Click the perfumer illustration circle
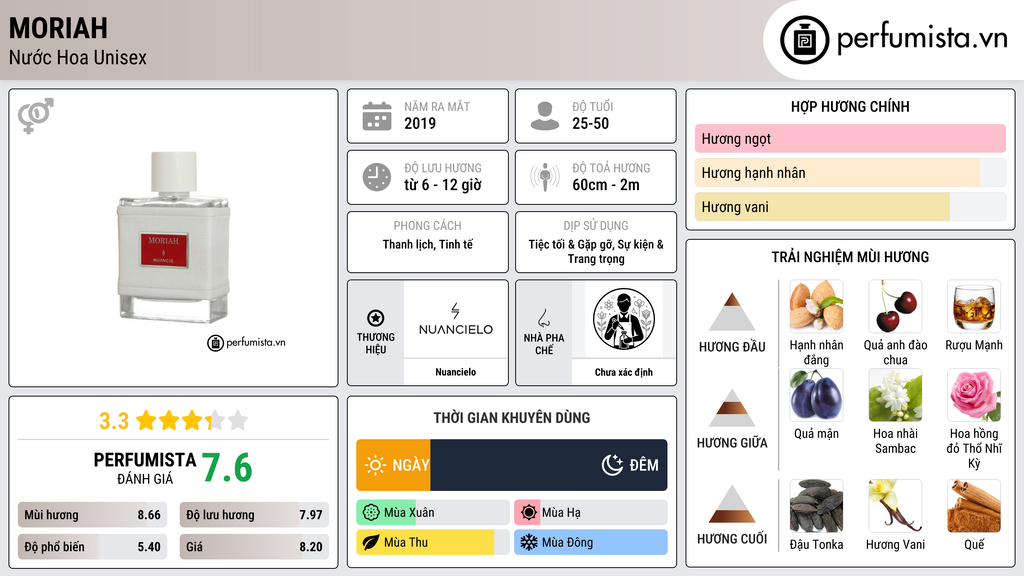Image resolution: width=1024 pixels, height=576 pixels. point(624,319)
